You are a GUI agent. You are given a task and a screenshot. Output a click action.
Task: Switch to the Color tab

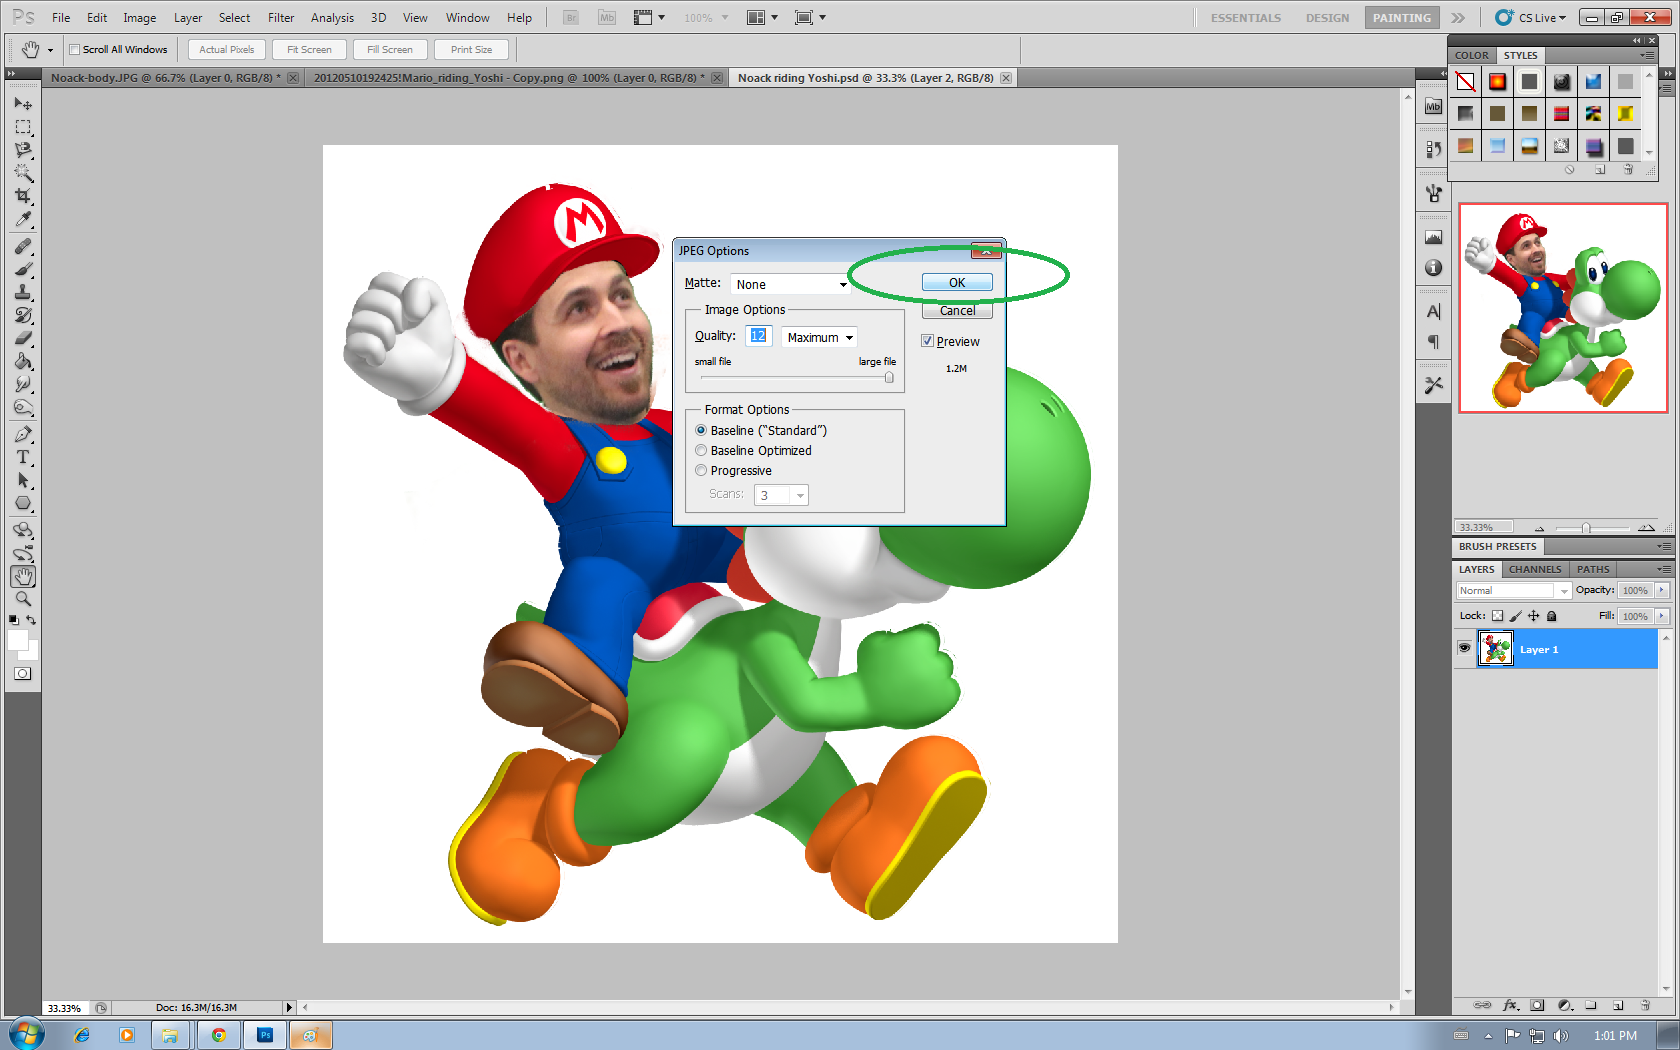click(x=1471, y=55)
